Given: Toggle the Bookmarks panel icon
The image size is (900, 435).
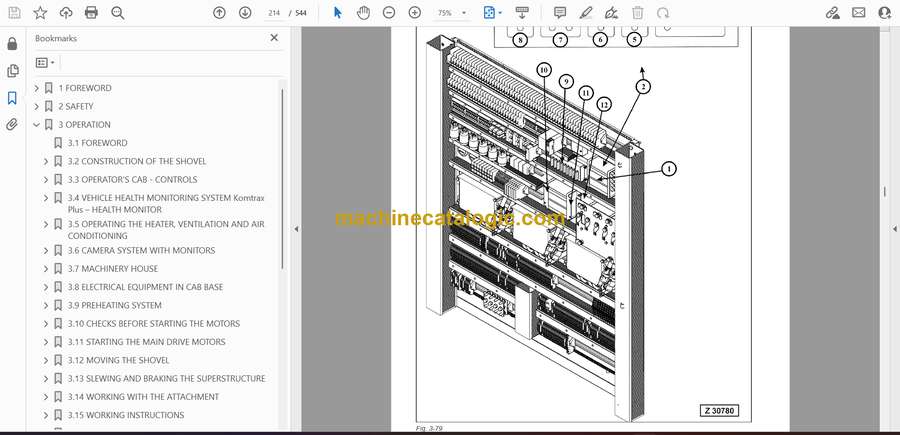Looking at the screenshot, I should tap(12, 98).
